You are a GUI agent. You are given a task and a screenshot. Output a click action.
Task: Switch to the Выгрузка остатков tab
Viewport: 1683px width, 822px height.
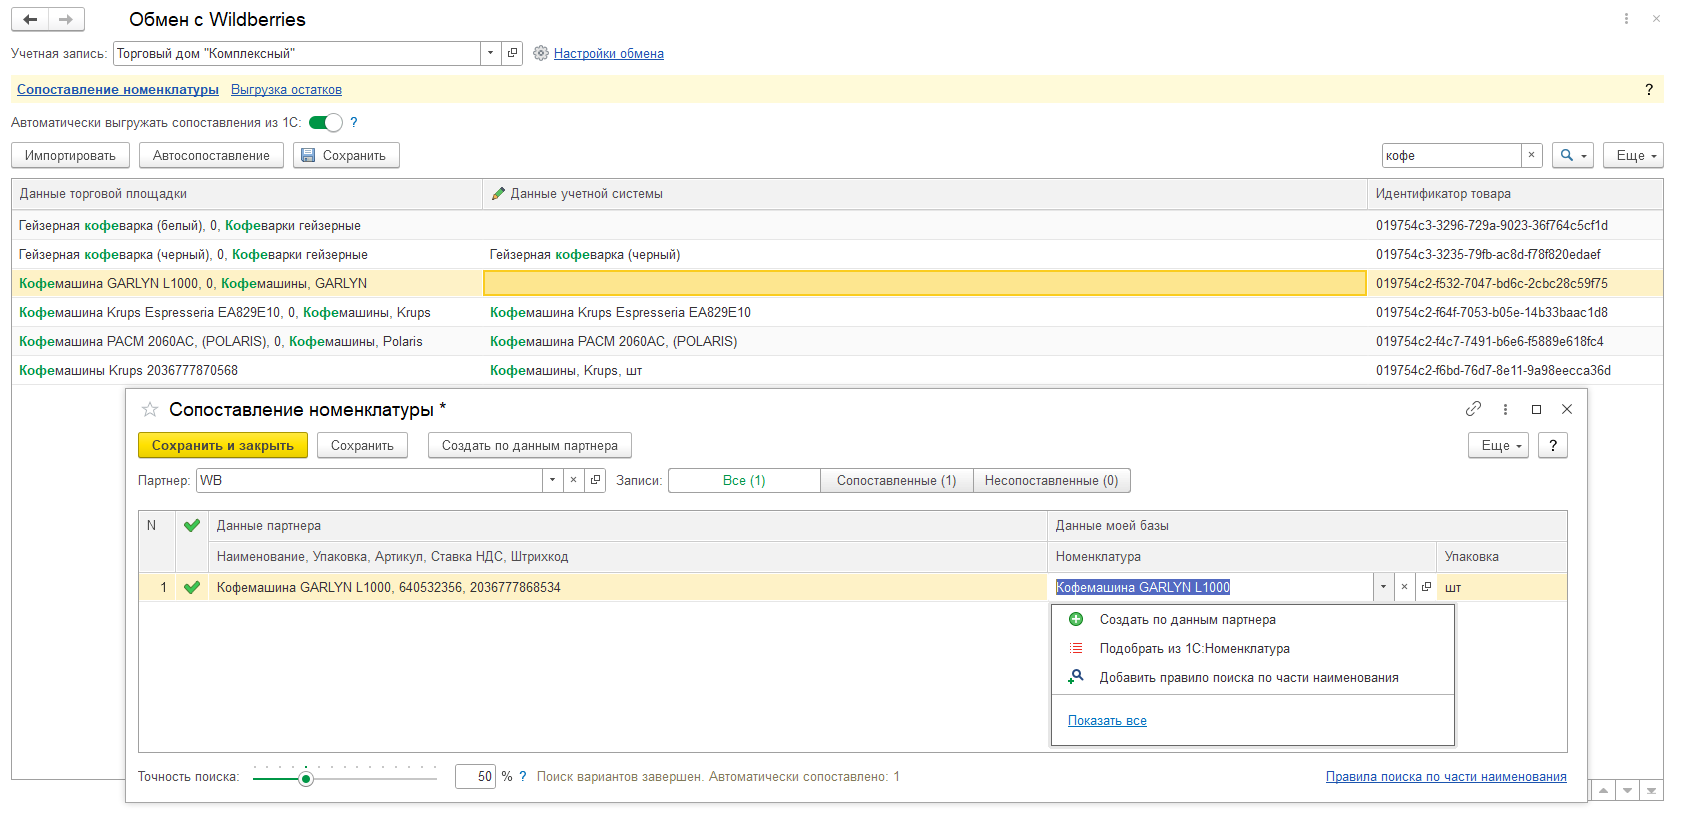pyautogui.click(x=286, y=89)
